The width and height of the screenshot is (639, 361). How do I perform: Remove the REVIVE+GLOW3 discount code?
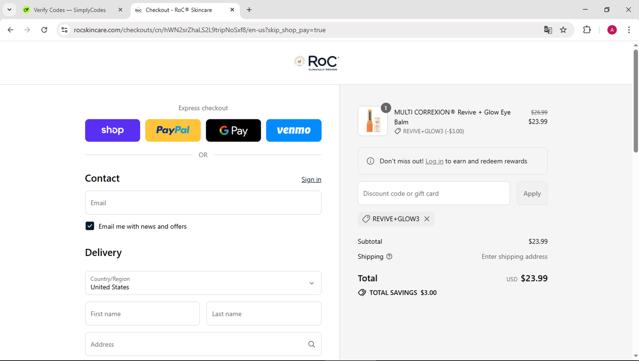click(x=427, y=219)
